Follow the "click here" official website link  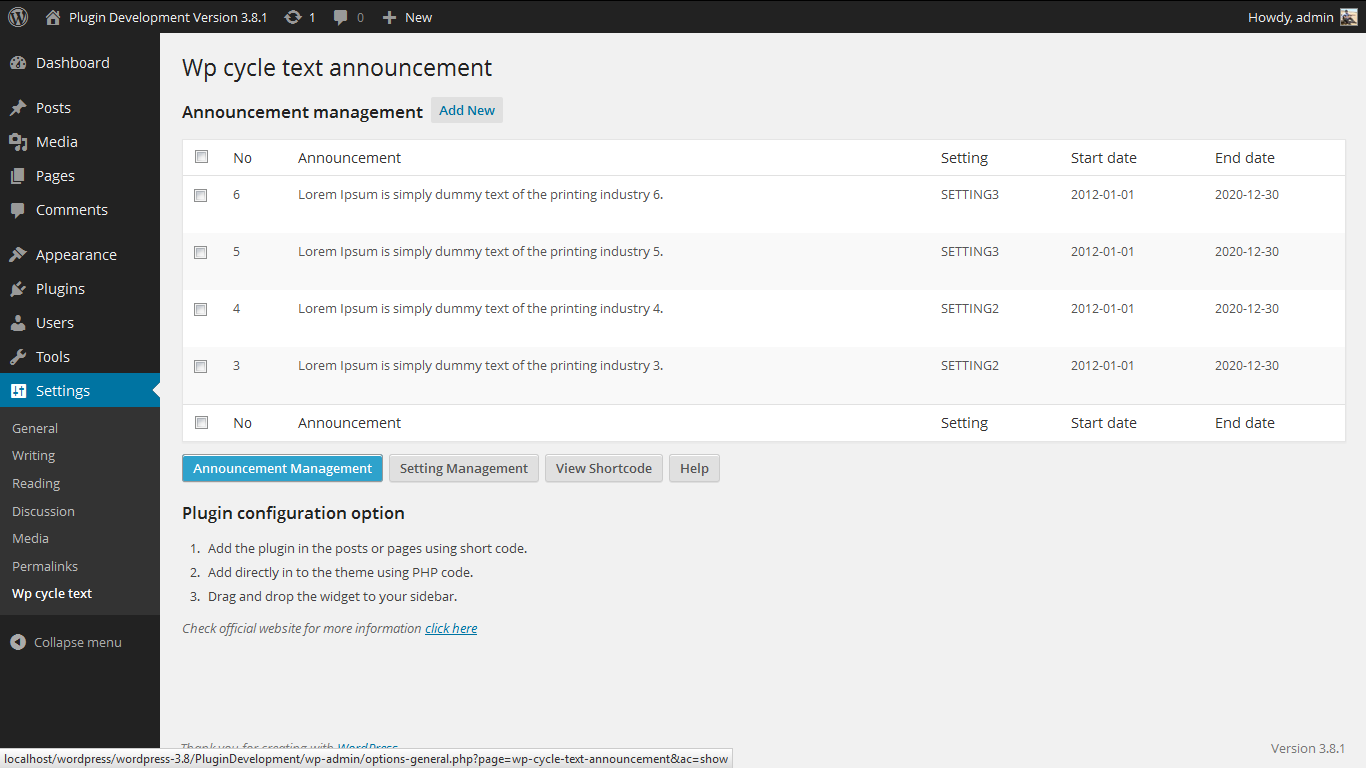click(451, 628)
